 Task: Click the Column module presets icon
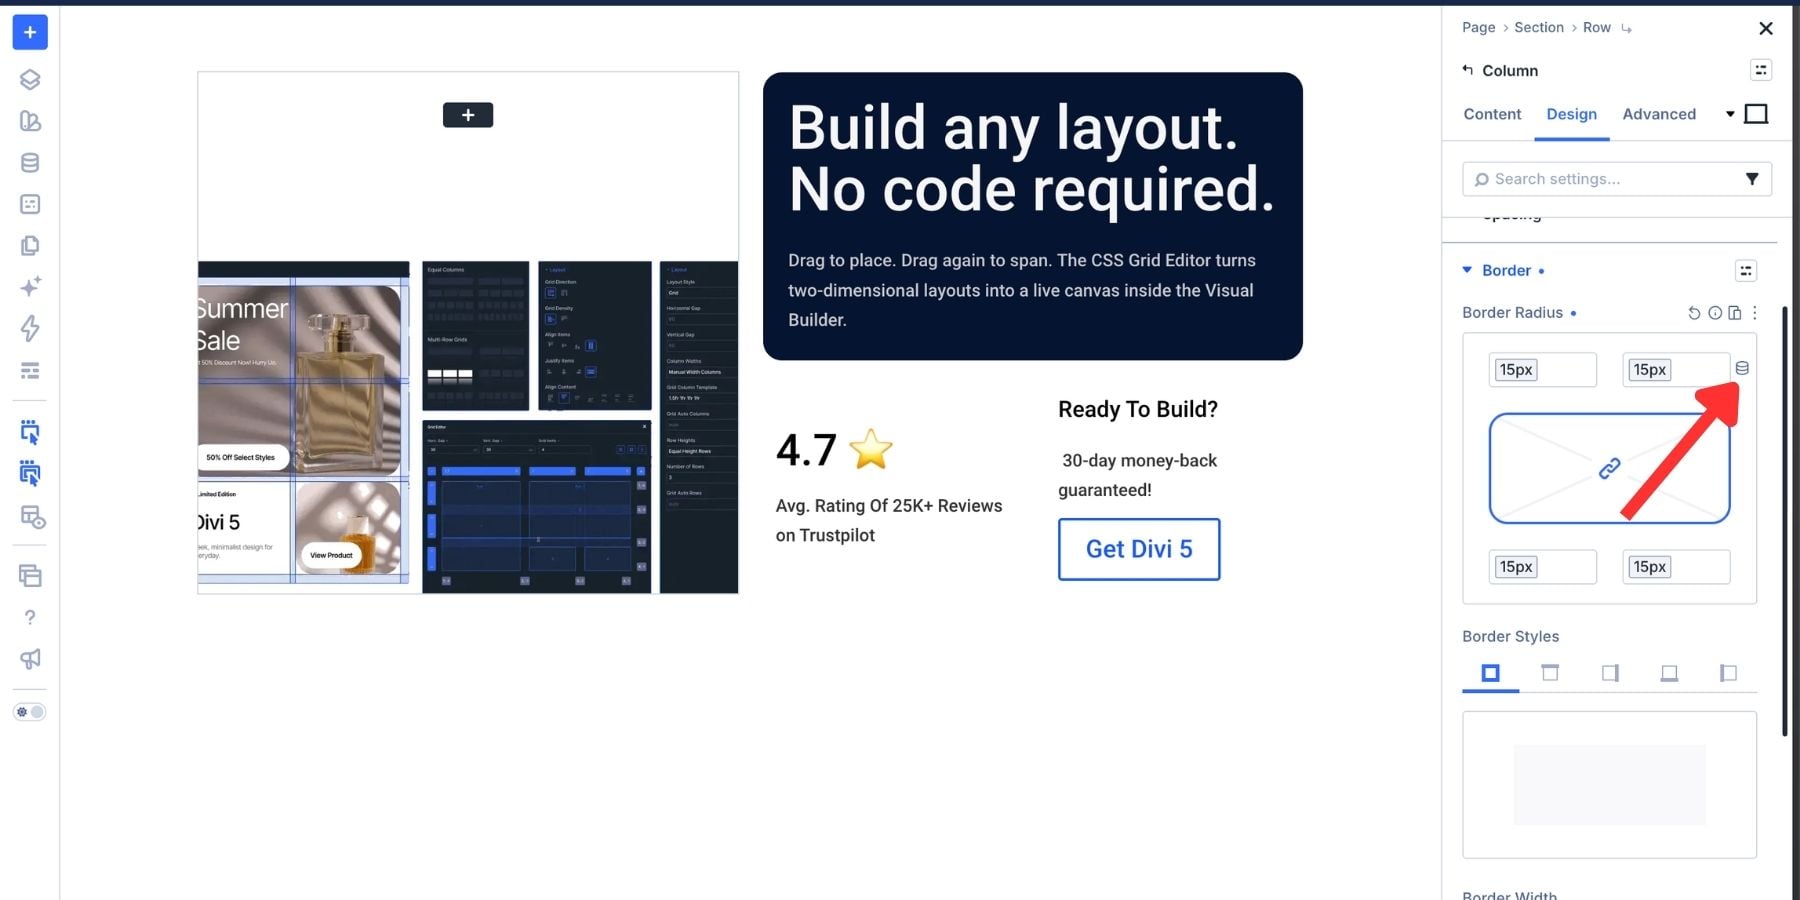click(x=1761, y=70)
